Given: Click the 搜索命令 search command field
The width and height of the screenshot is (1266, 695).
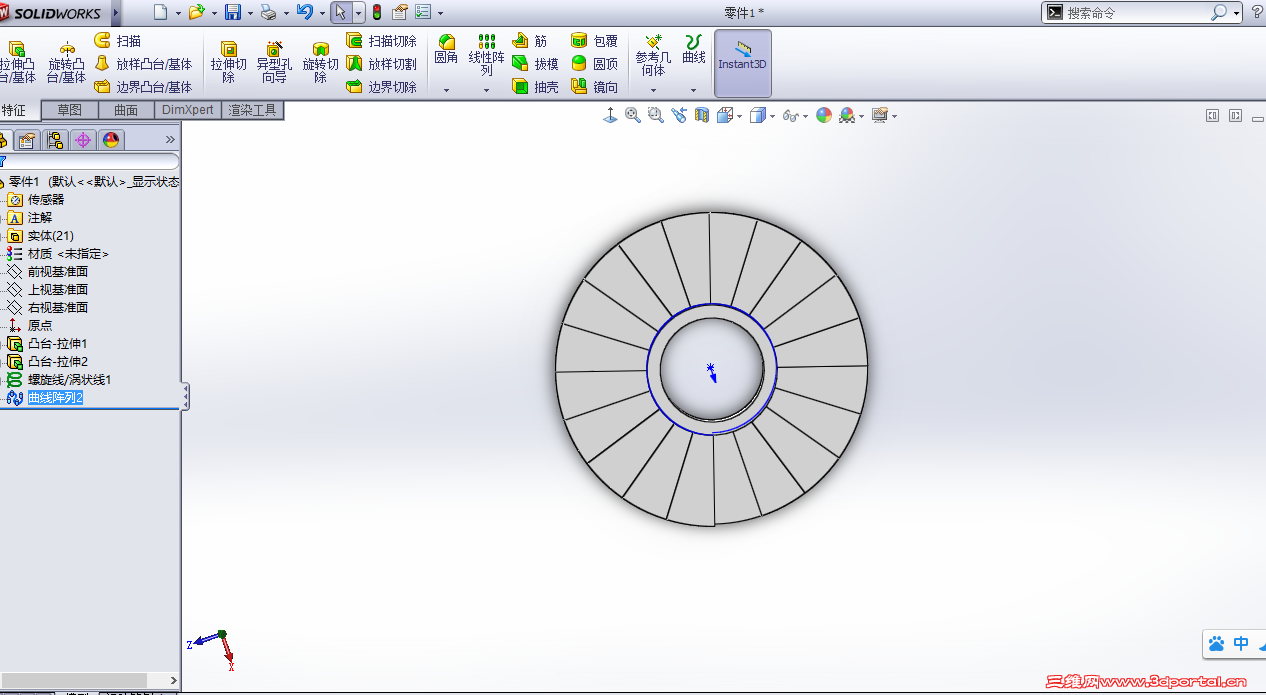Looking at the screenshot, I should click(x=1137, y=13).
